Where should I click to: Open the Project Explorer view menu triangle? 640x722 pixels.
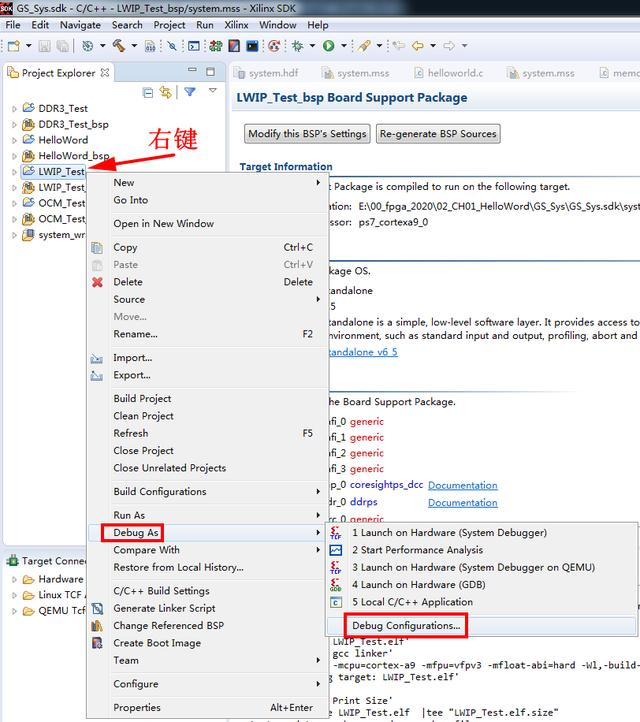tap(213, 90)
